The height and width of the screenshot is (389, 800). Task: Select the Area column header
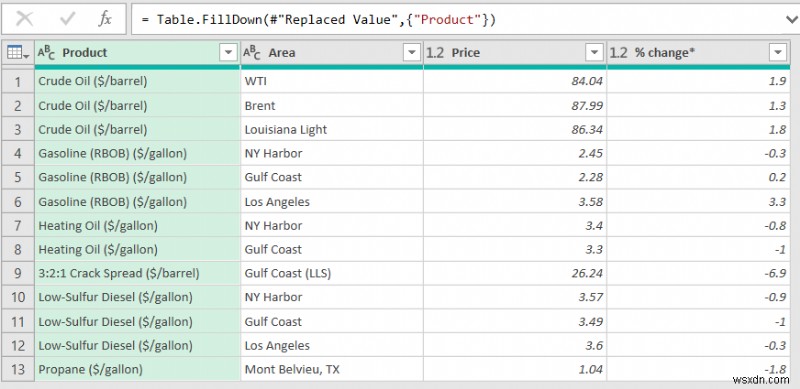tap(332, 52)
